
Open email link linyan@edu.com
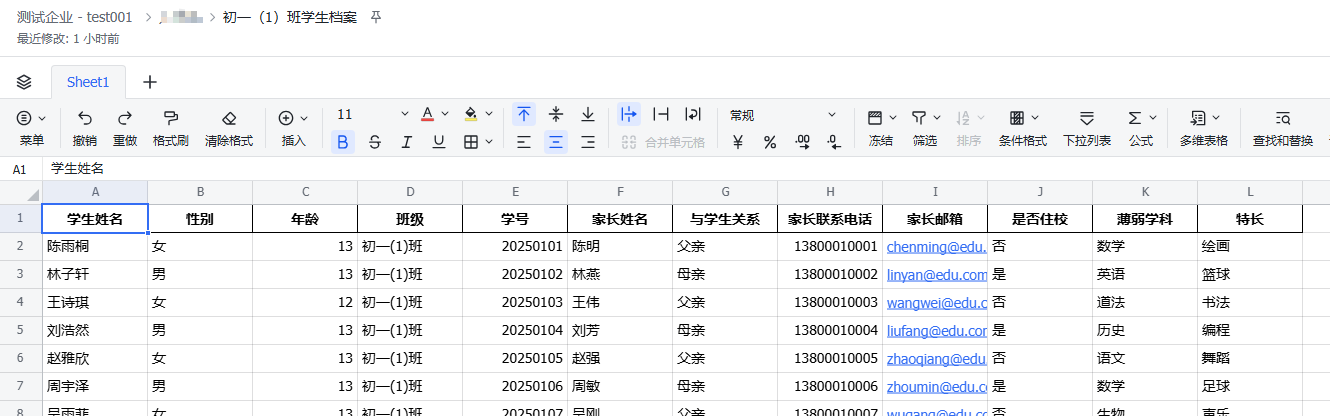(936, 274)
